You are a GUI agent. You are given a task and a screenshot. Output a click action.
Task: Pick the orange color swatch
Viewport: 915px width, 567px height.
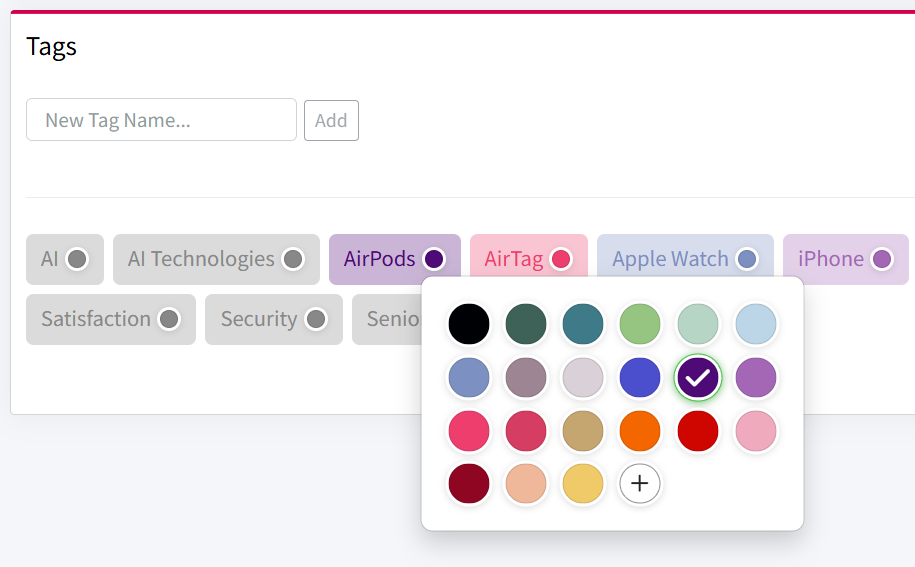[640, 431]
